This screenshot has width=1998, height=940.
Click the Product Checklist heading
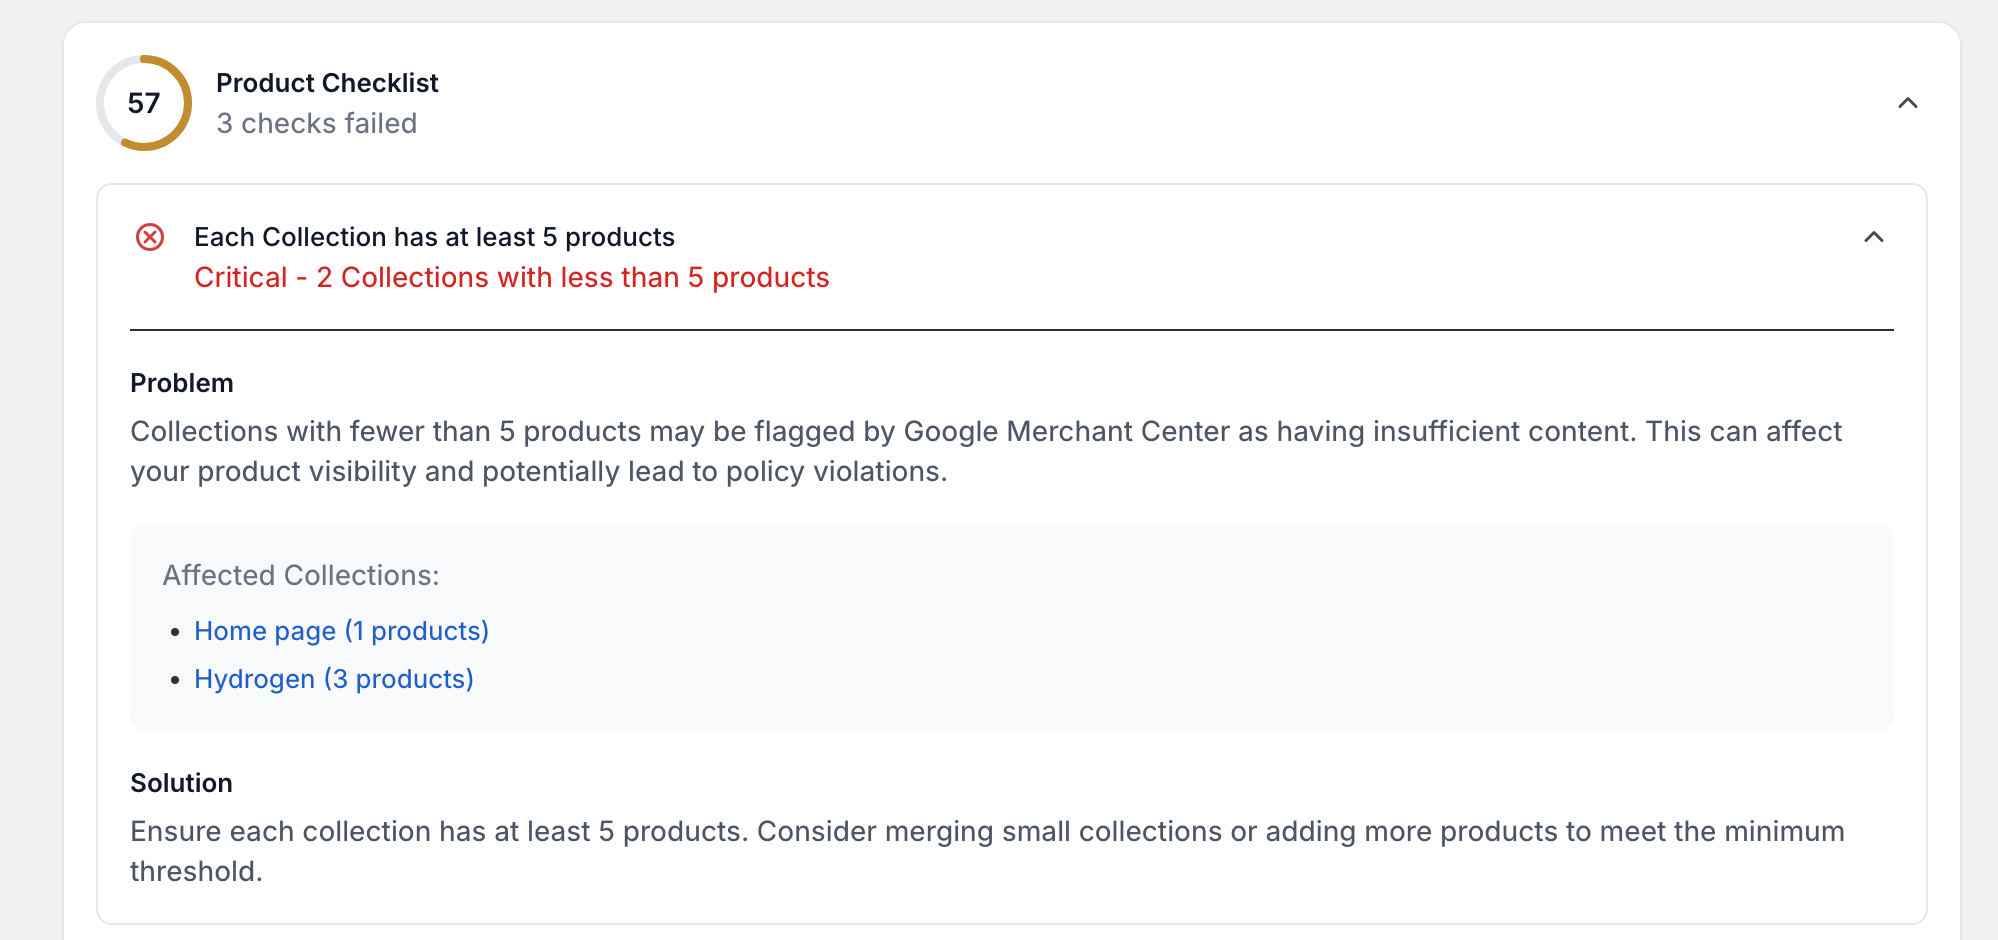coord(327,83)
